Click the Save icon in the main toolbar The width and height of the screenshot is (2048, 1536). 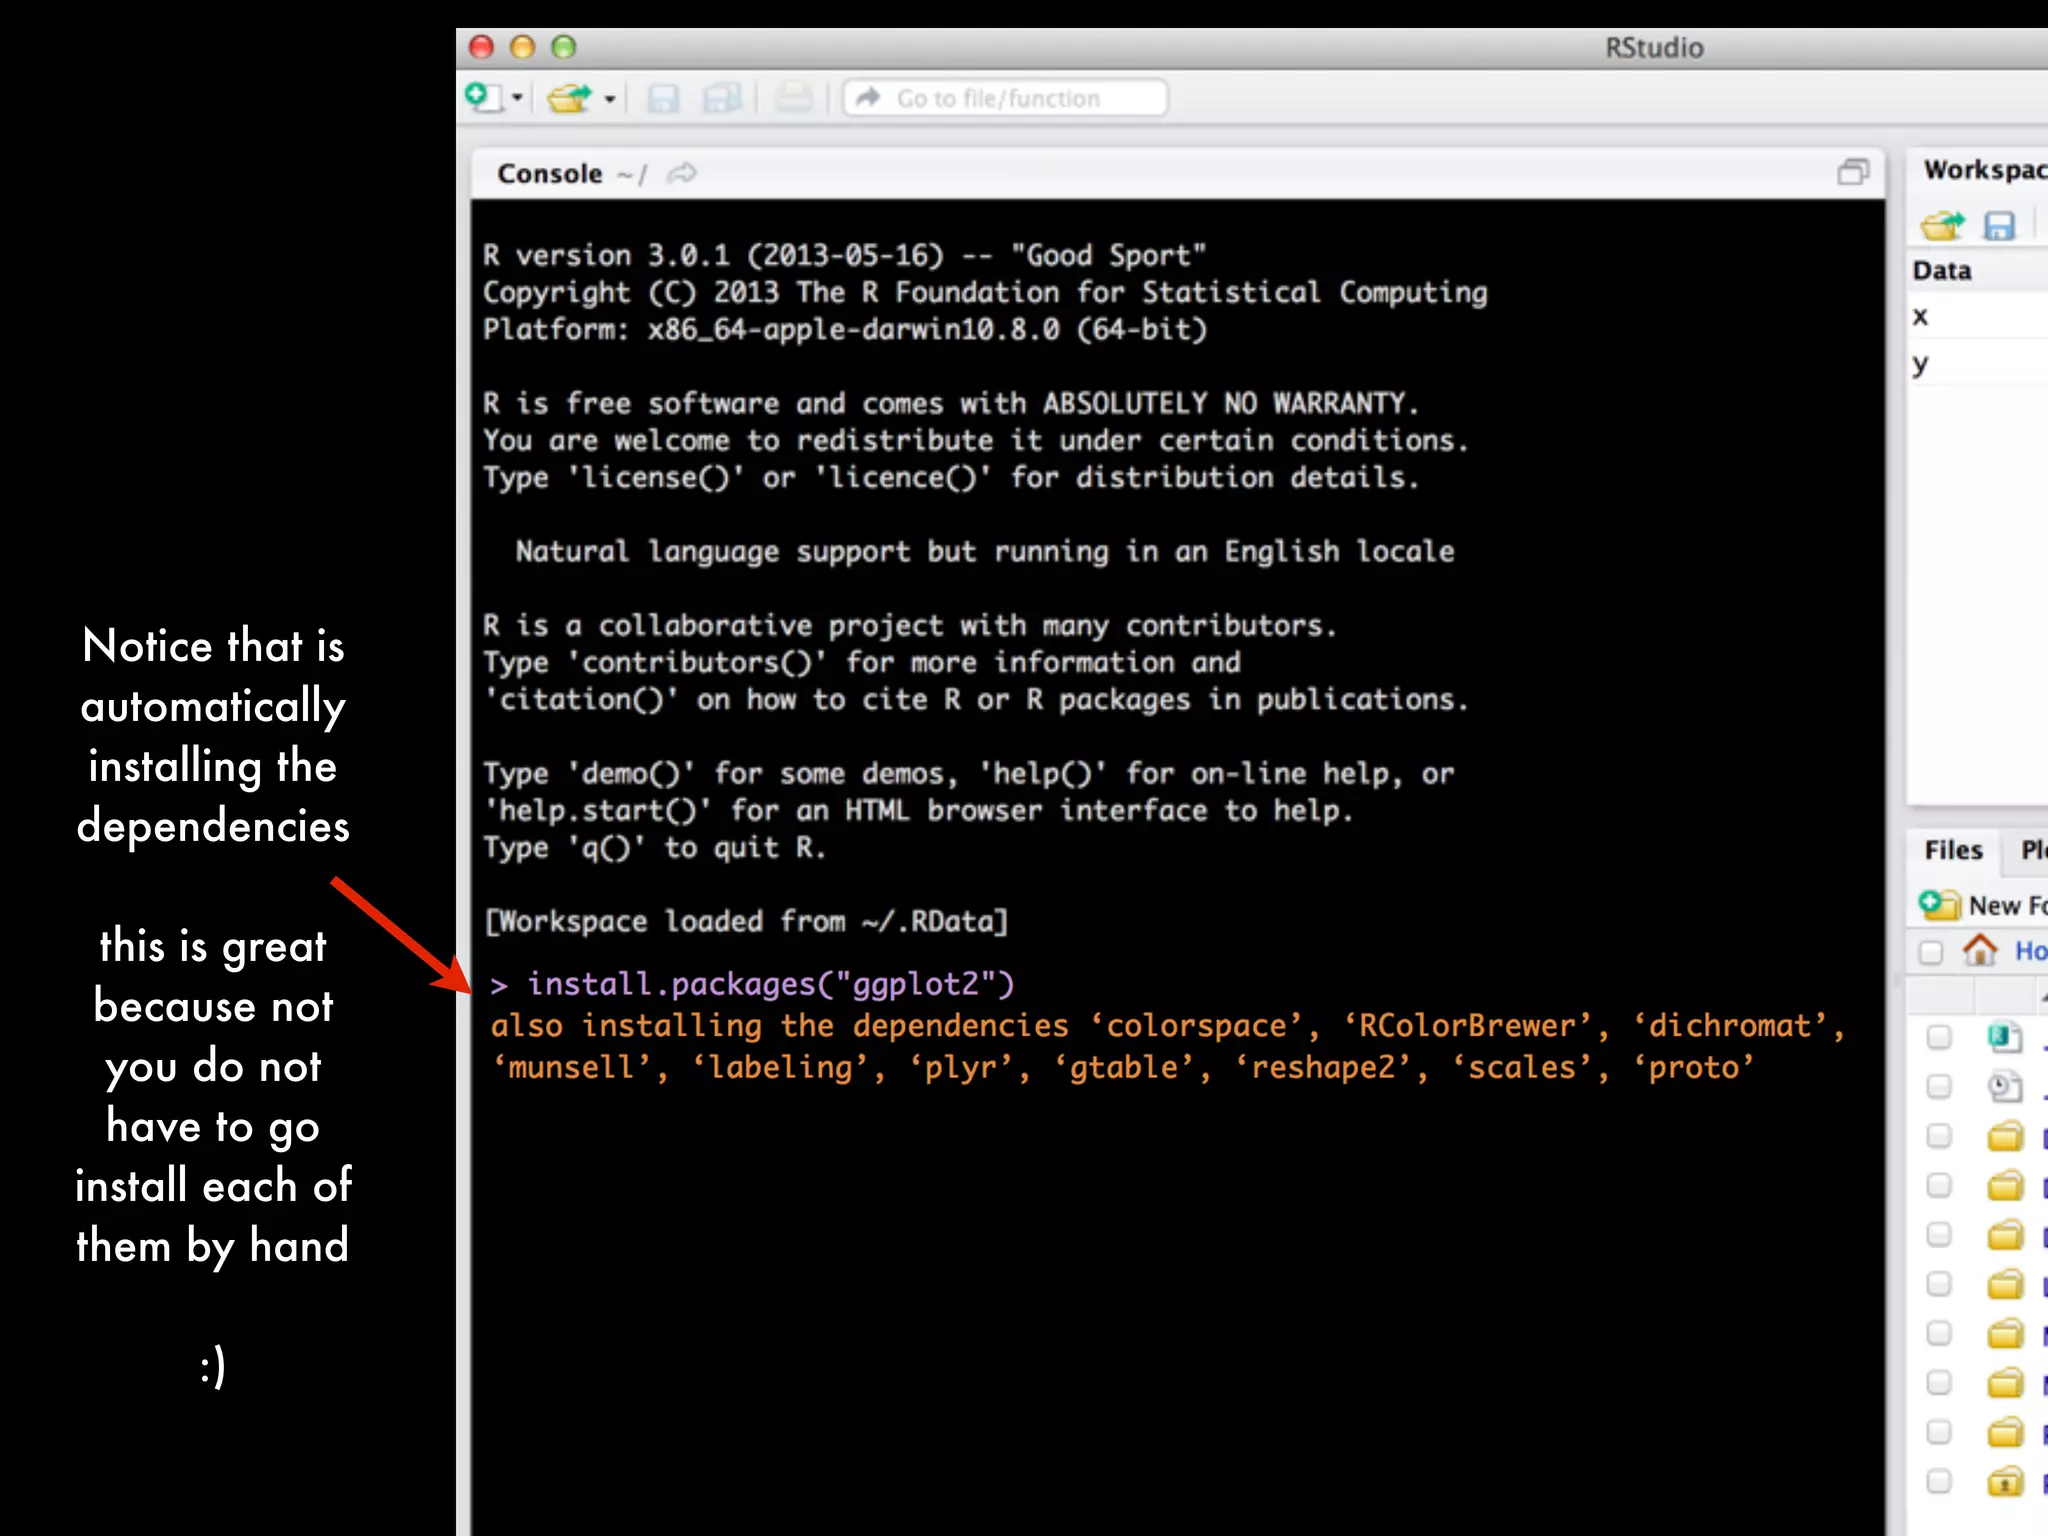point(663,98)
